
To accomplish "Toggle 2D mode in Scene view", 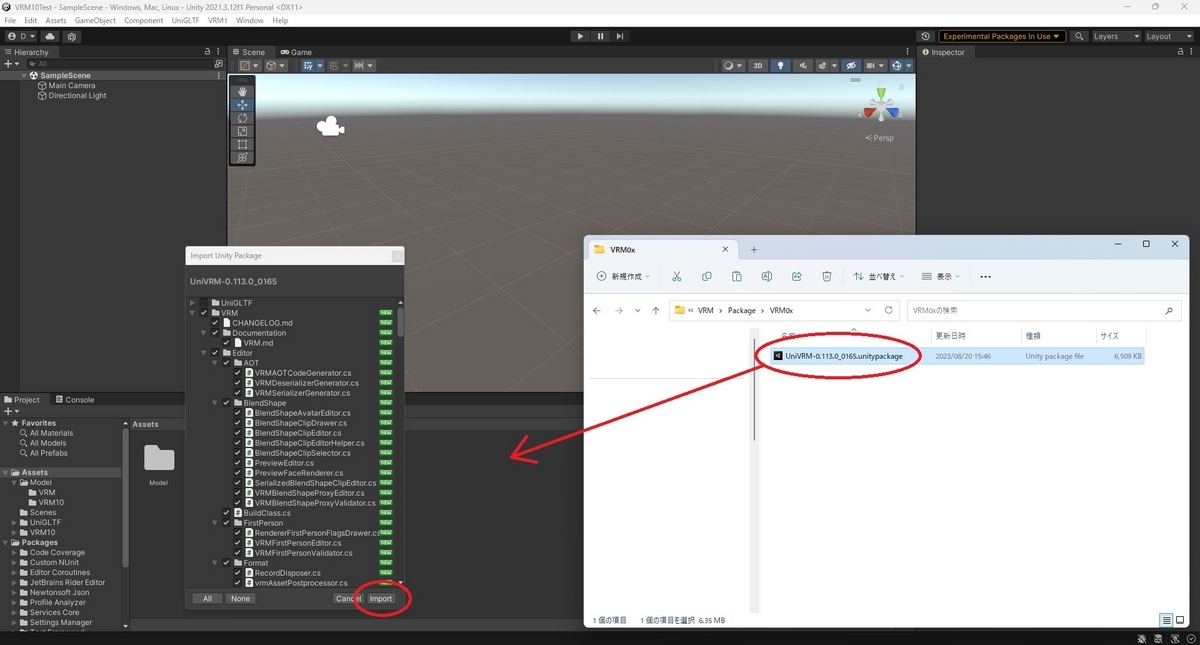I will click(758, 66).
